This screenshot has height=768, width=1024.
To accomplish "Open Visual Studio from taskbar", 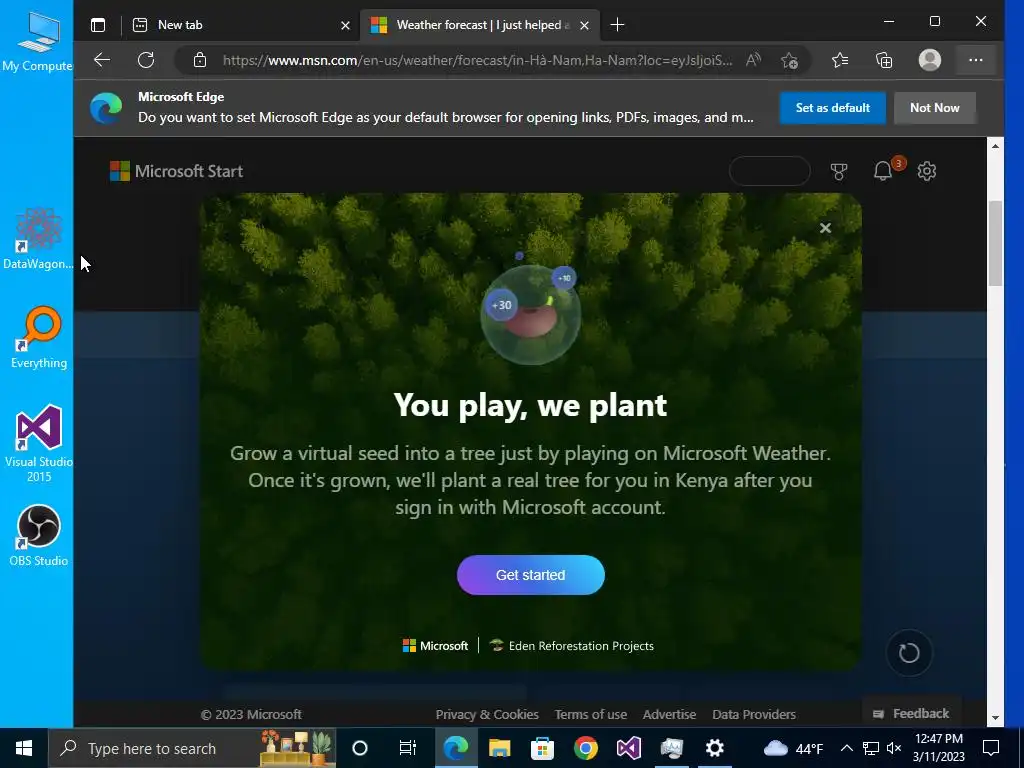I will tap(629, 748).
